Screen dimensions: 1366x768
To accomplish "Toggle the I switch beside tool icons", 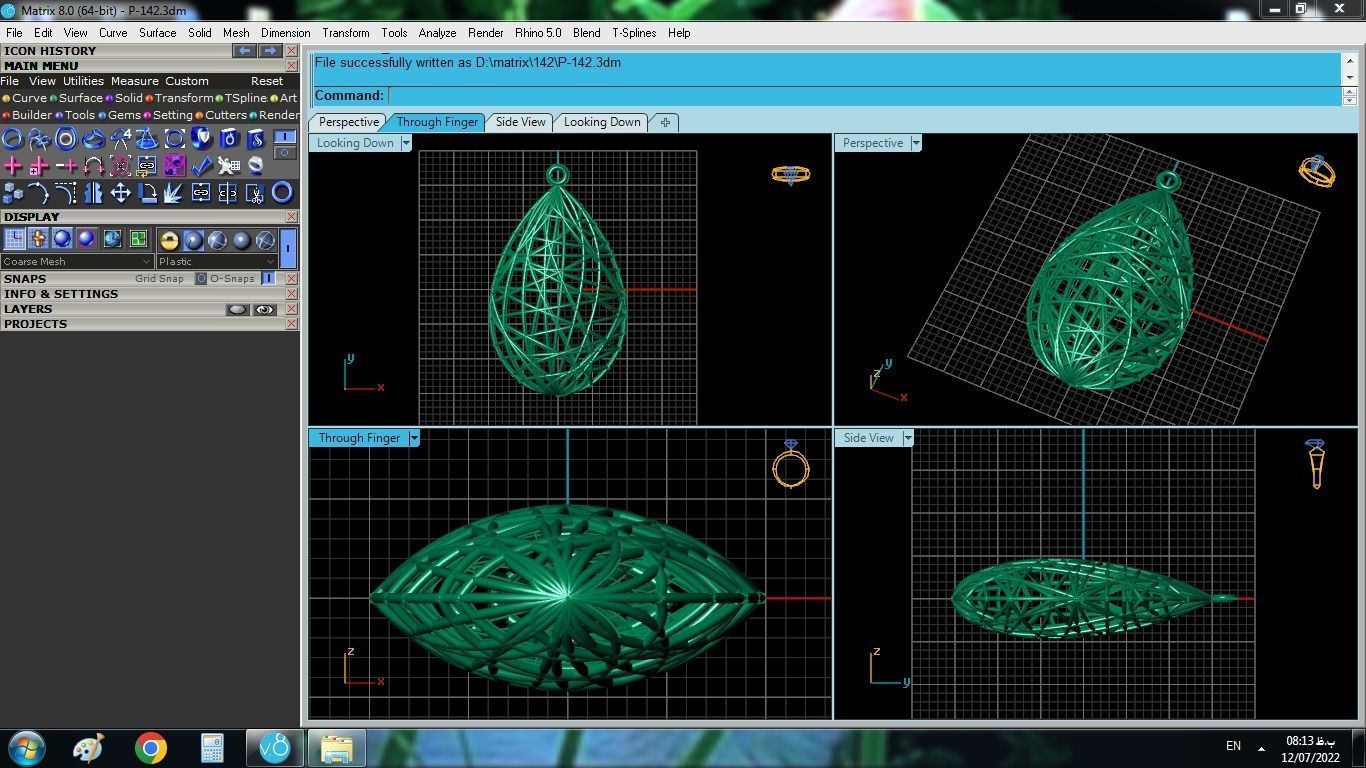I will coord(284,136).
